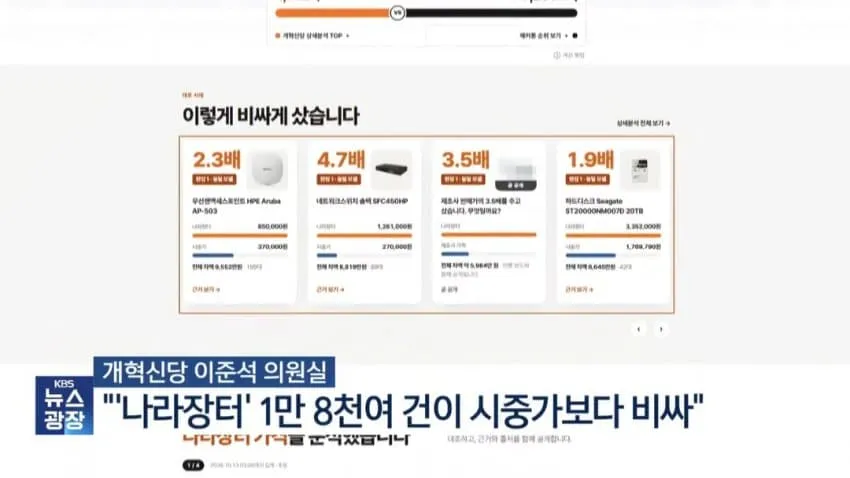Click the 1,261,000원 price value
Image resolution: width=850 pixels, height=478 pixels.
pyautogui.click(x=395, y=227)
